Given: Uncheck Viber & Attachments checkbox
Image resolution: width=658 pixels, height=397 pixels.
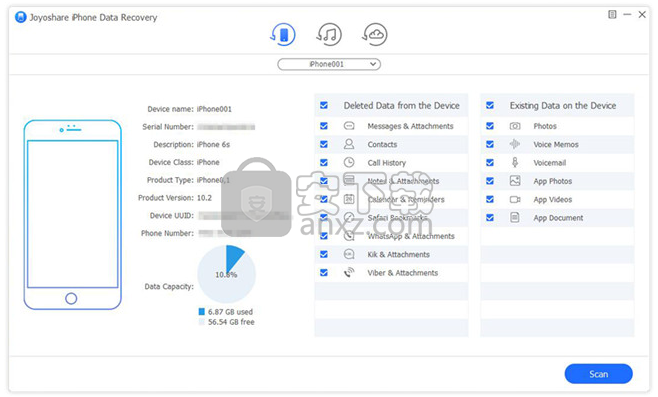Looking at the screenshot, I should coord(324,273).
